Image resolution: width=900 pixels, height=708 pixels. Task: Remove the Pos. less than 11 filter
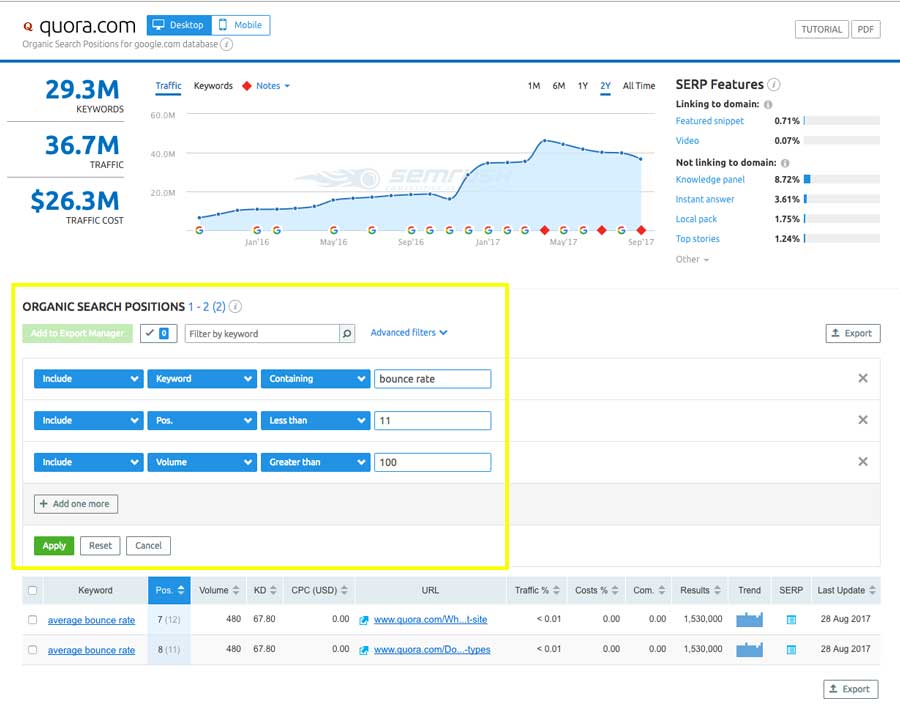862,420
